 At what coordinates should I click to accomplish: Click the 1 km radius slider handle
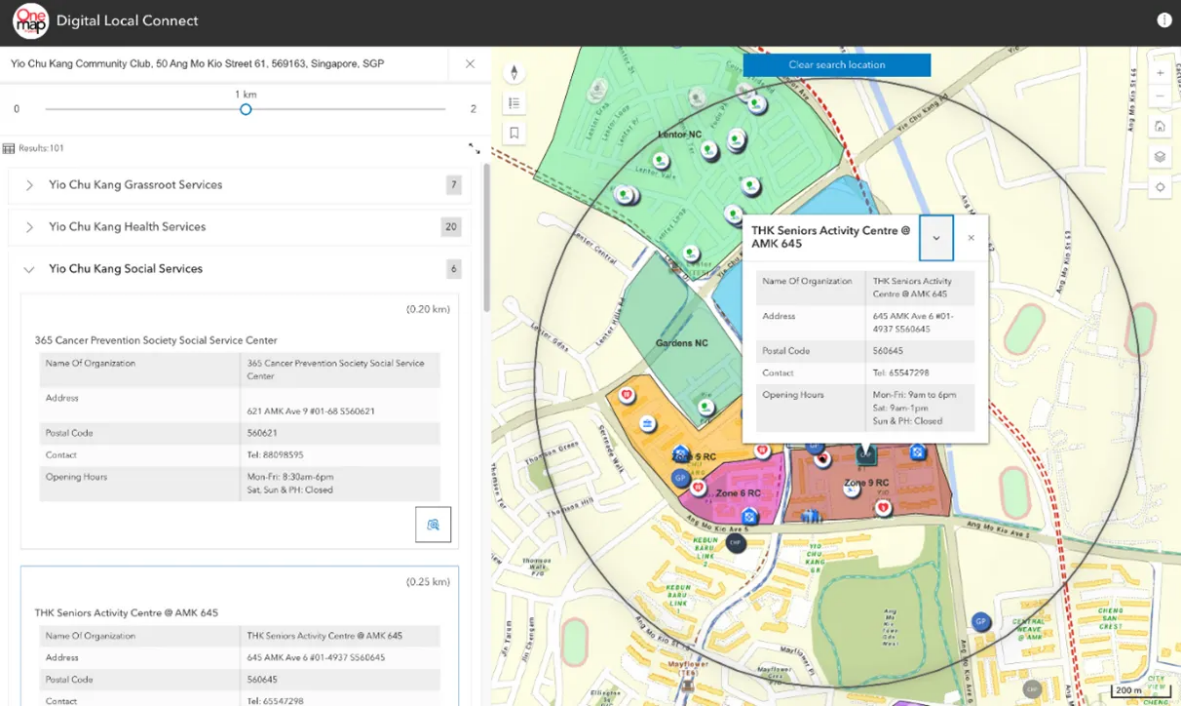245,109
